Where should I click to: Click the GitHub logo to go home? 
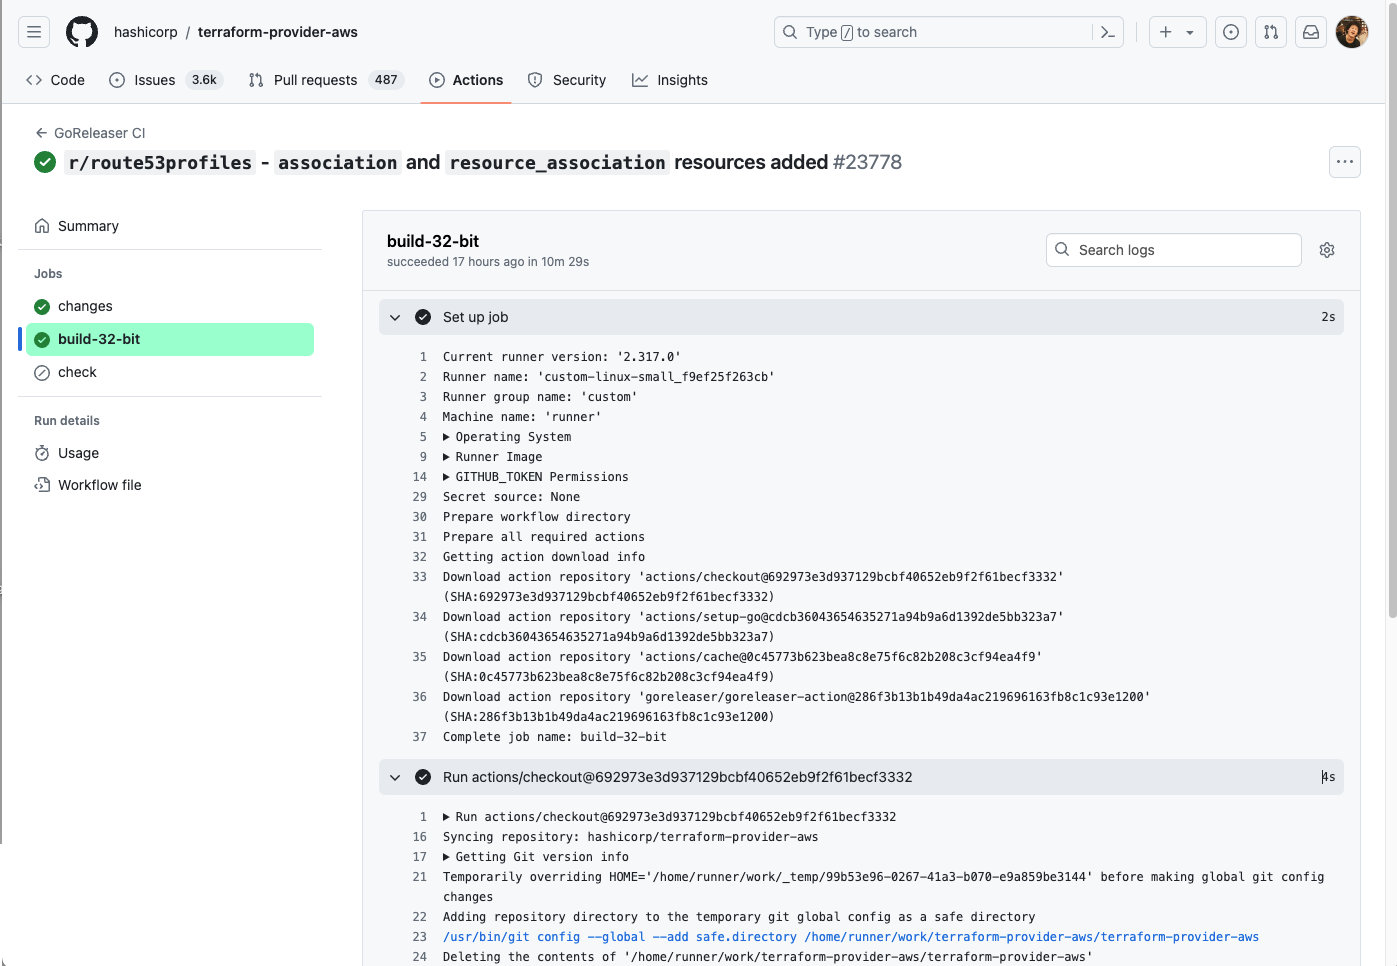pyautogui.click(x=81, y=31)
